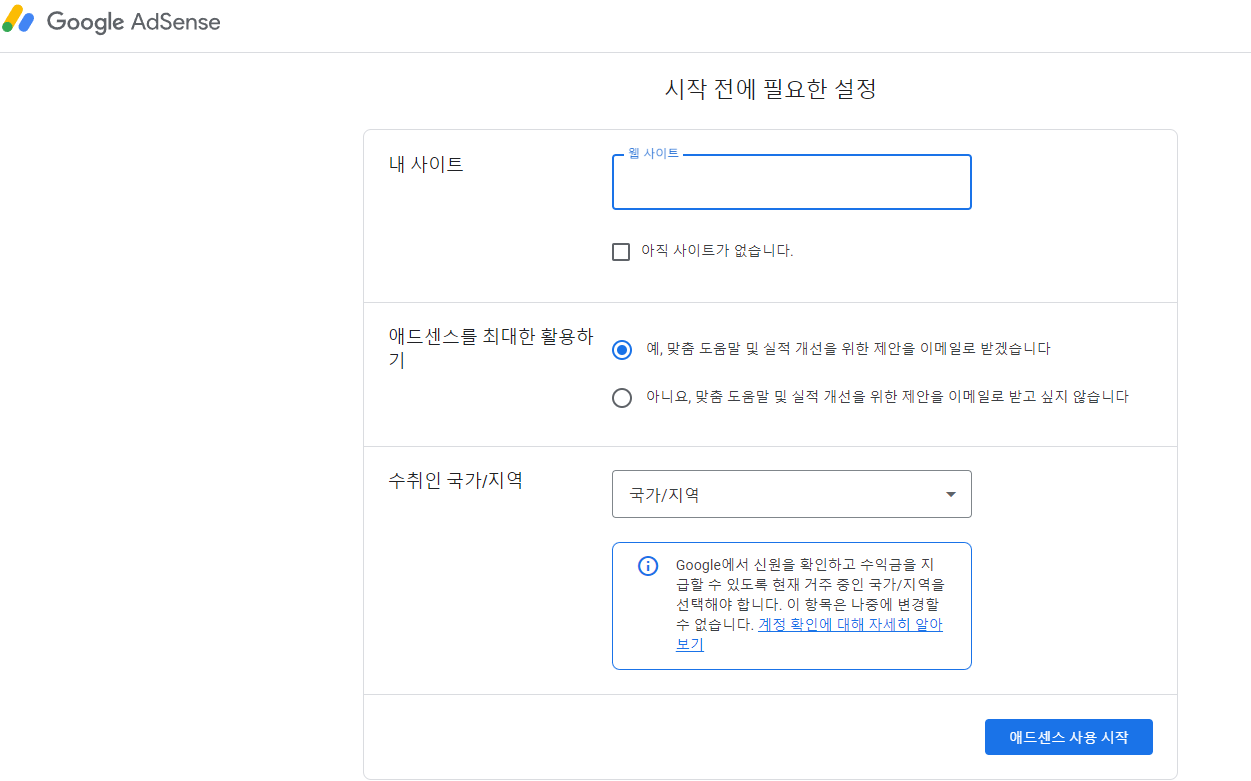Image resolution: width=1251 pixels, height=781 pixels.
Task: Click the 시작 전에 필요한 설정 heading
Action: click(771, 89)
